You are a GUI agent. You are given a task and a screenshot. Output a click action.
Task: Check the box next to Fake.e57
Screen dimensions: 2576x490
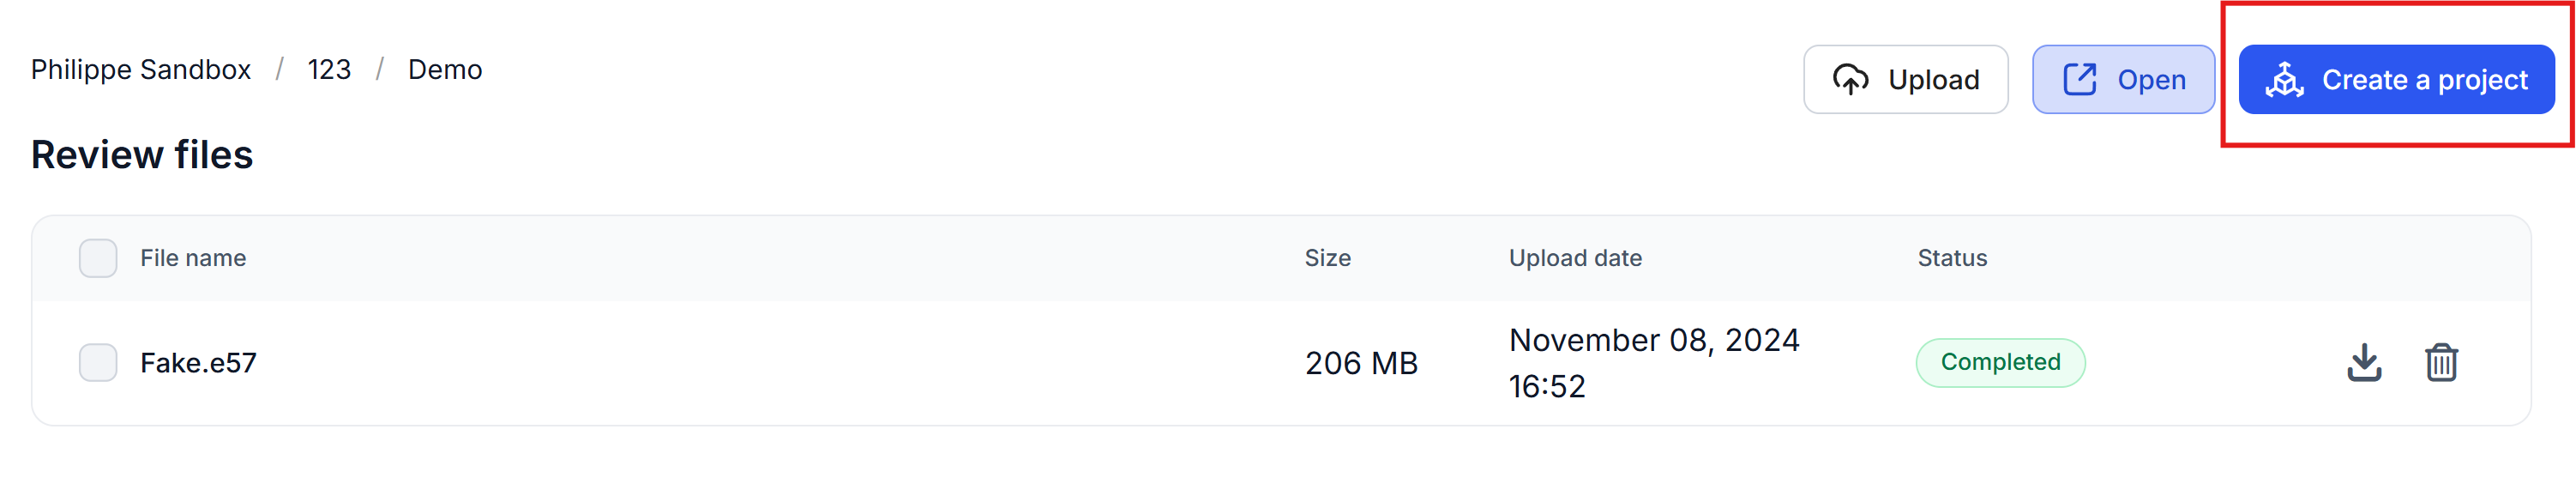click(x=98, y=362)
